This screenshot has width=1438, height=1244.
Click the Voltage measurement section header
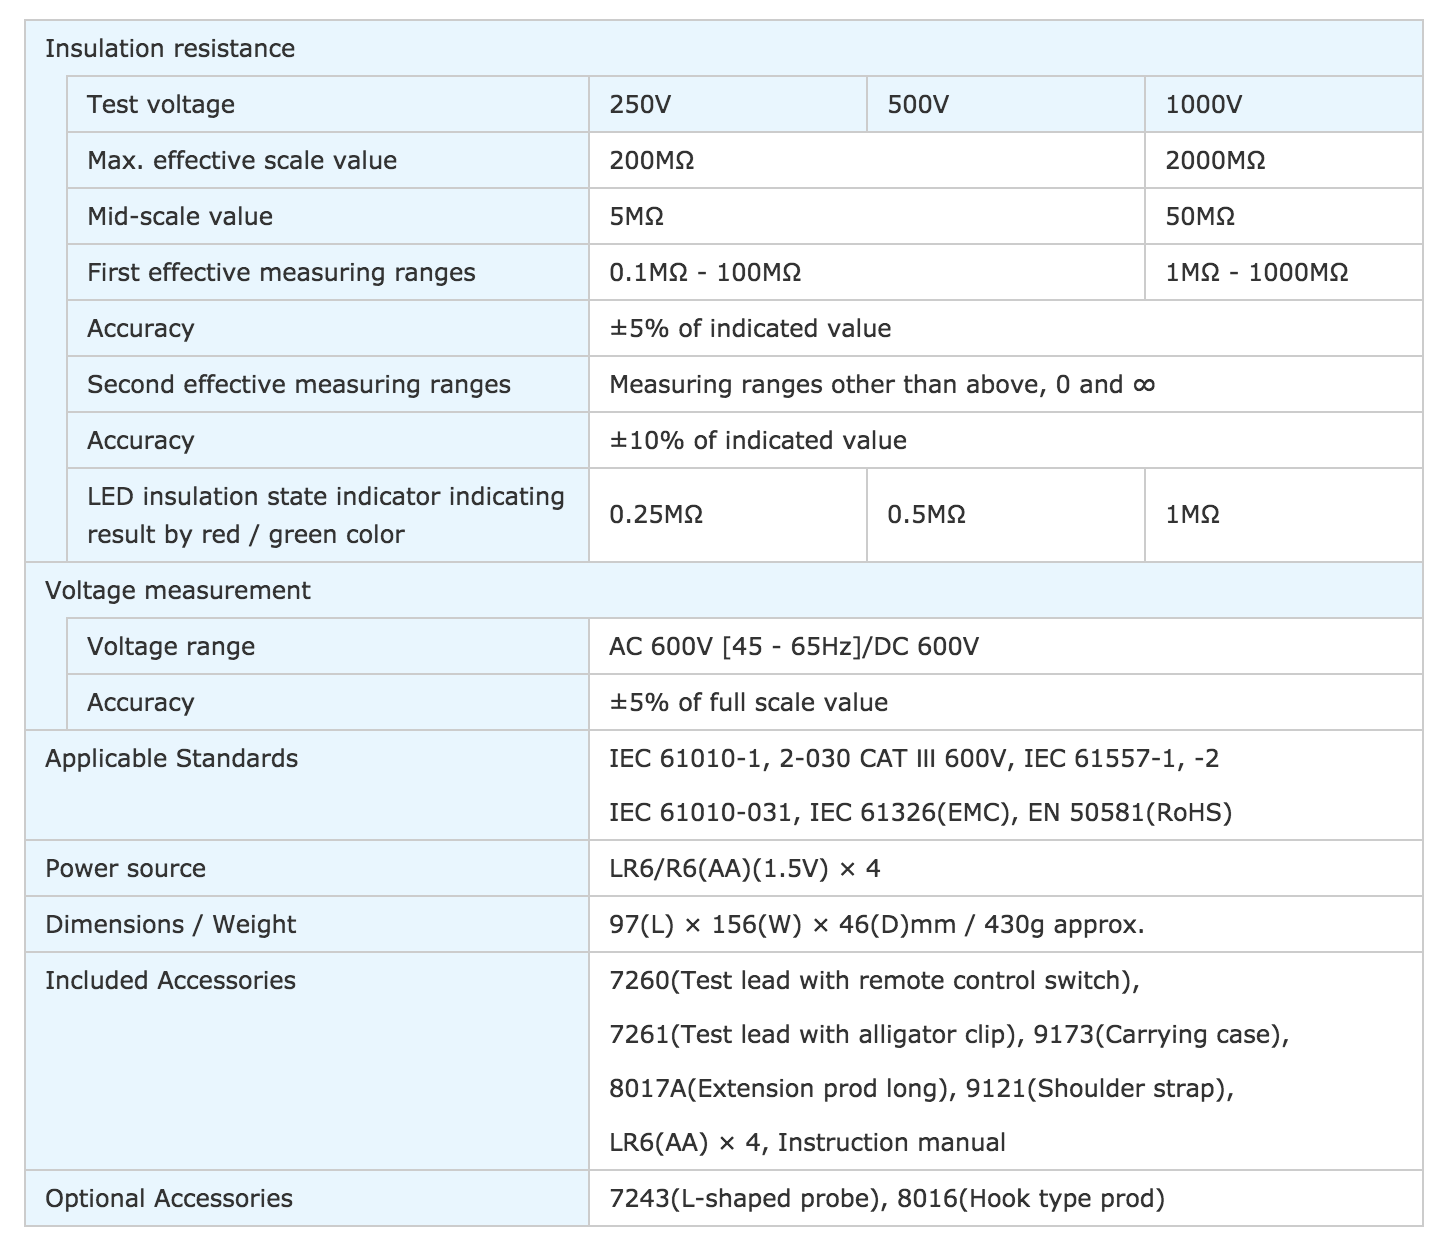178,591
